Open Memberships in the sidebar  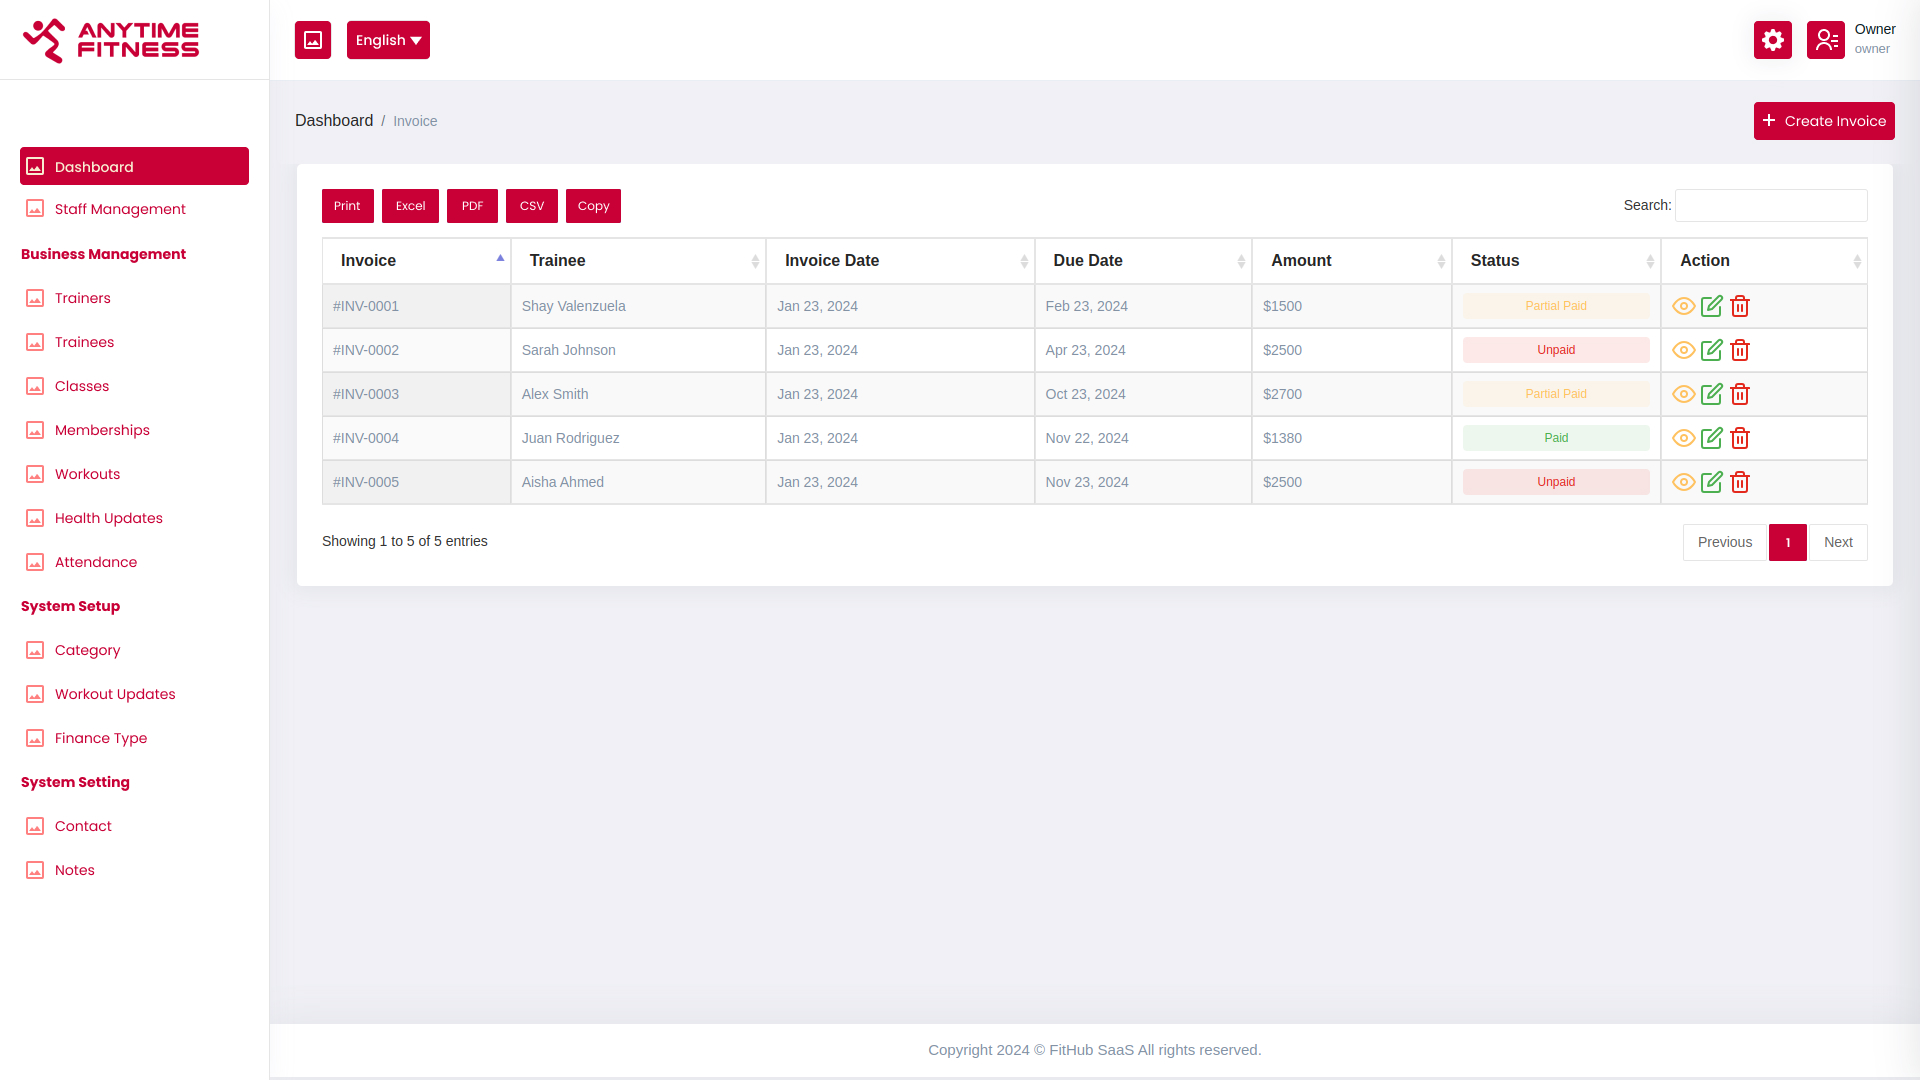102,430
